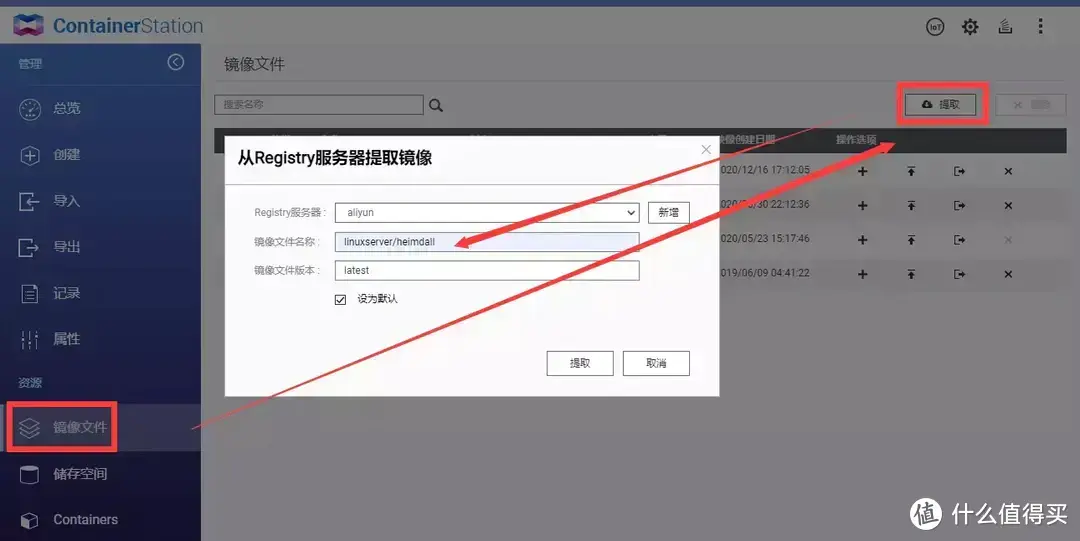Open the settings gear in the header

970,27
